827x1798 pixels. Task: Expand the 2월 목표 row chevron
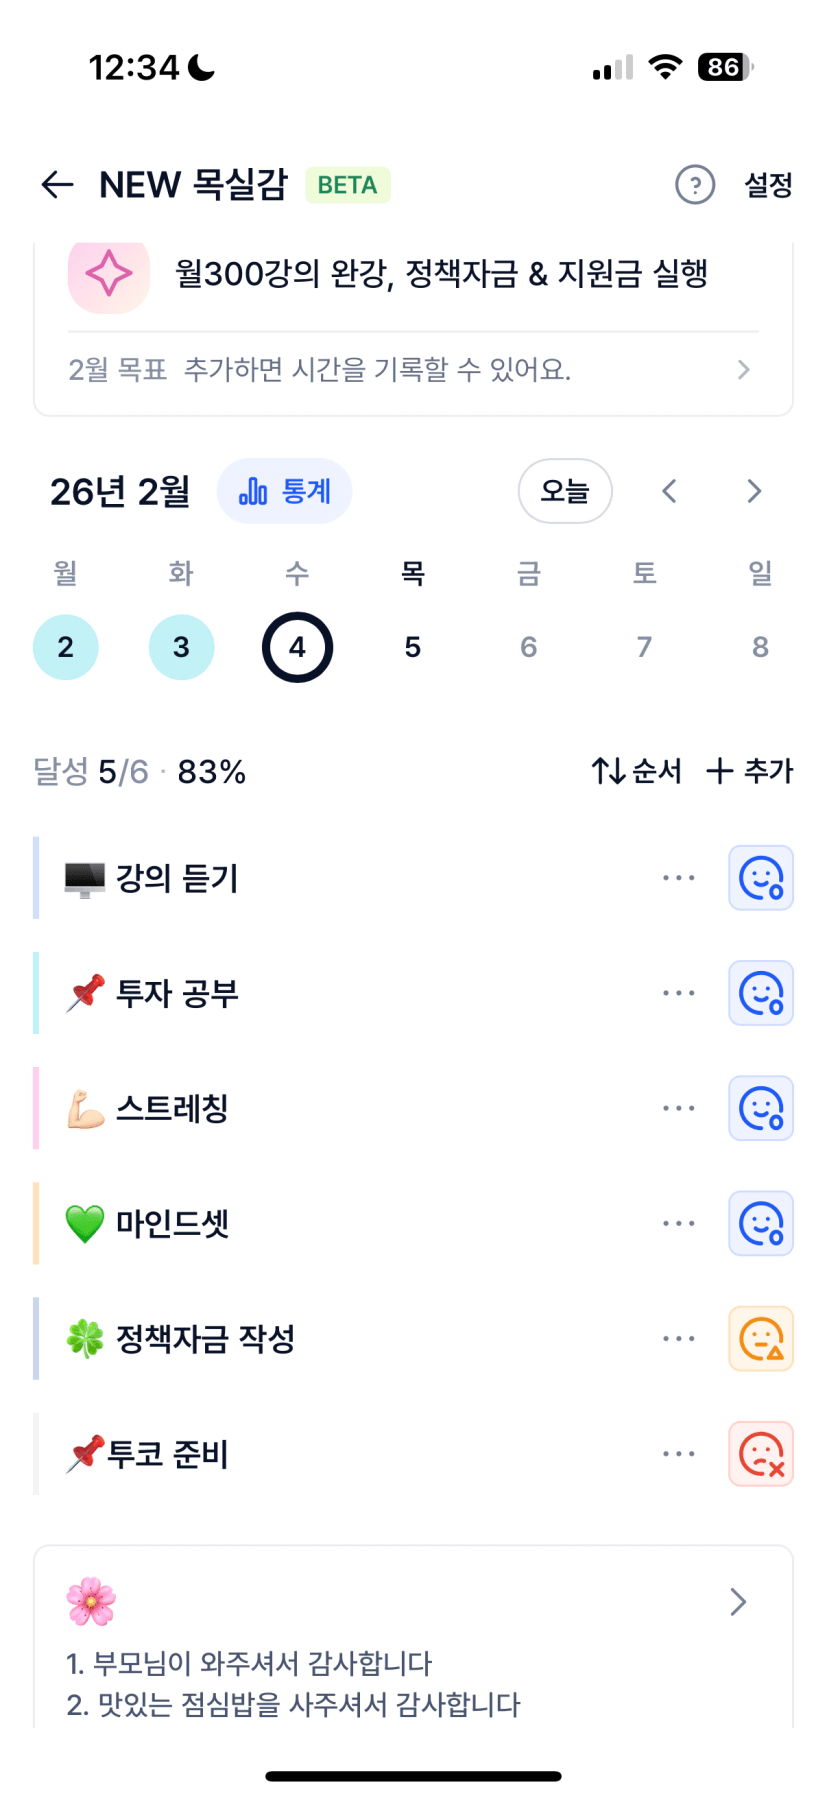(743, 370)
